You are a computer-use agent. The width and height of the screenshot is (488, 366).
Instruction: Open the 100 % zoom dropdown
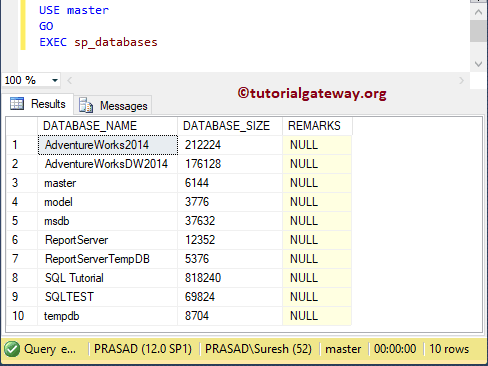click(55, 80)
